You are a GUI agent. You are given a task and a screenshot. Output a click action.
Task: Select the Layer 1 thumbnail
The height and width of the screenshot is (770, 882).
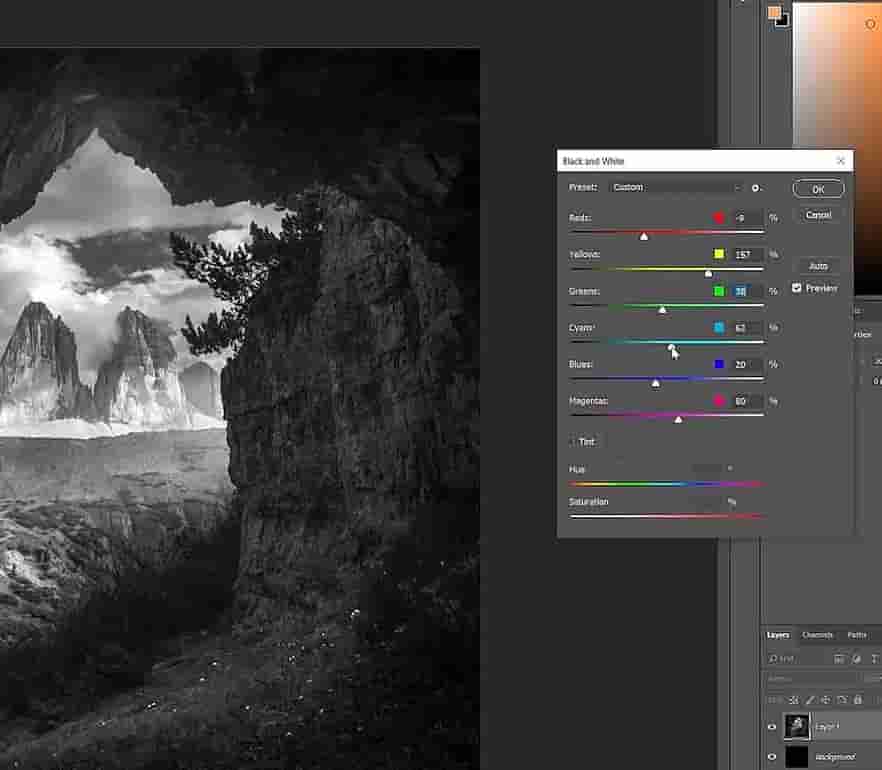click(x=797, y=727)
